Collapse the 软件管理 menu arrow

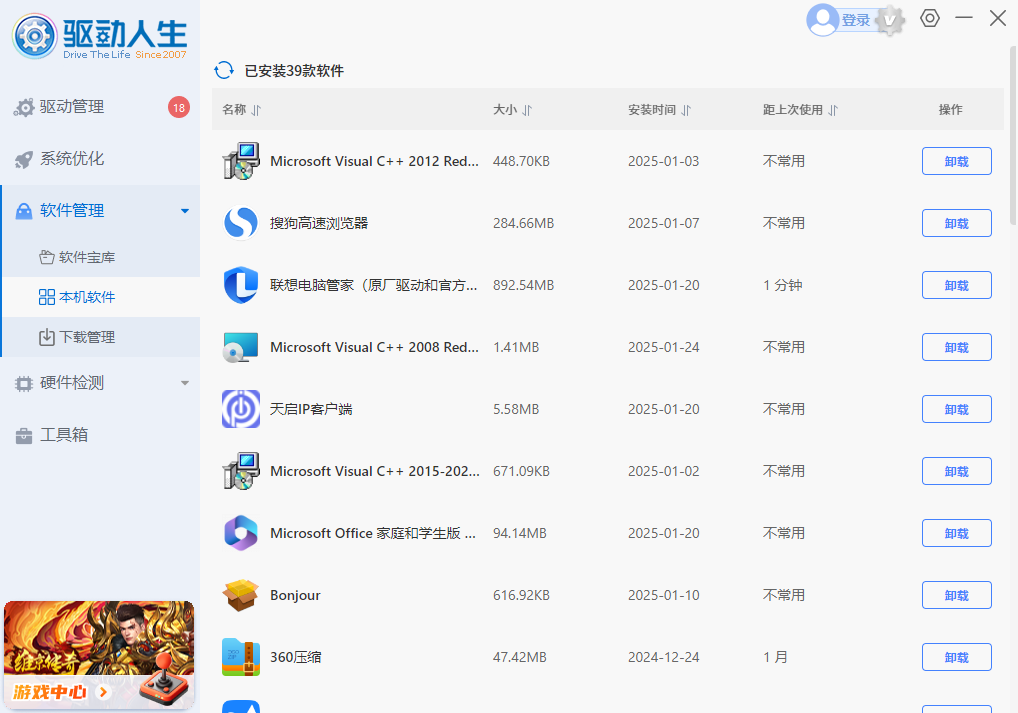(184, 211)
